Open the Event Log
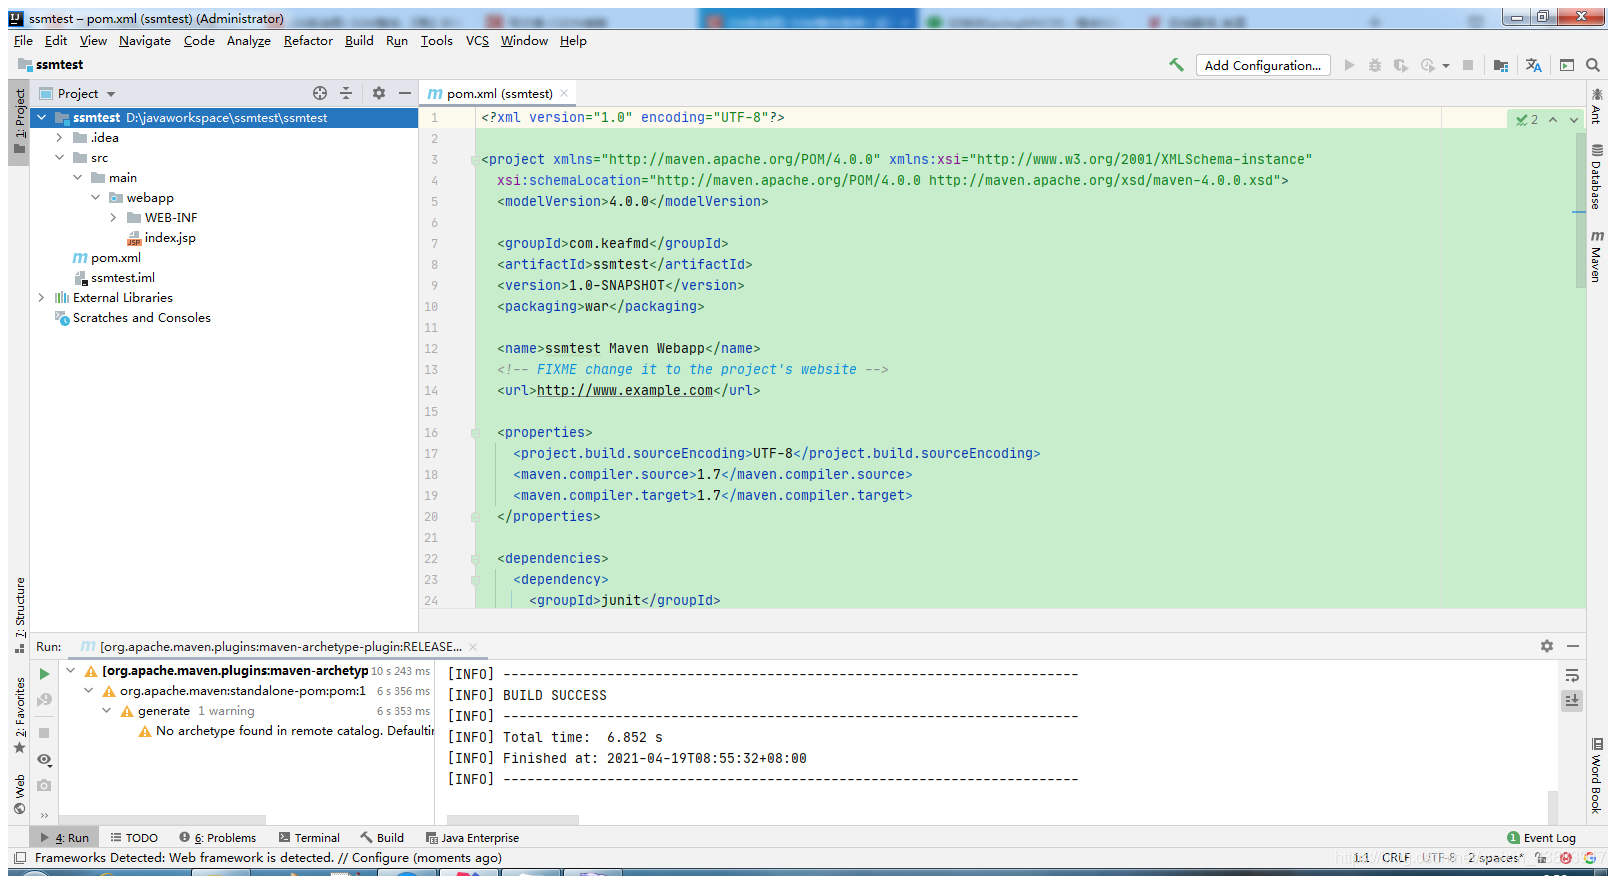This screenshot has width=1616, height=876. click(1541, 838)
